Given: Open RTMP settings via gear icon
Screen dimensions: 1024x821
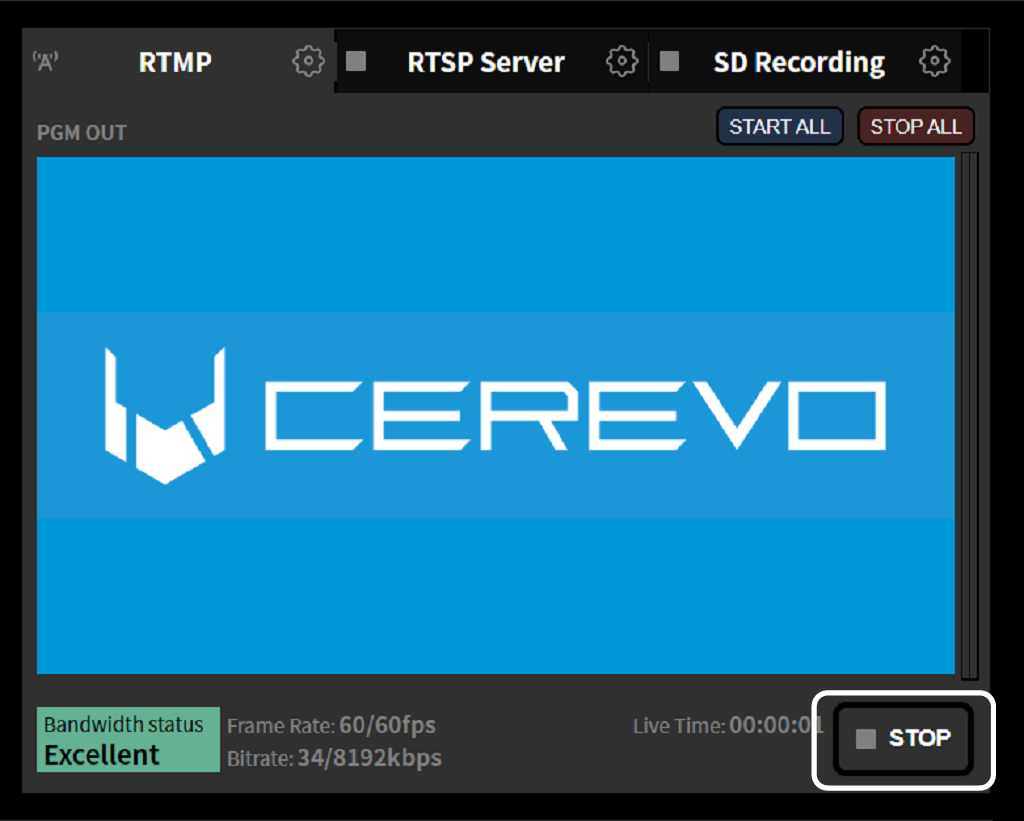Looking at the screenshot, I should point(308,62).
